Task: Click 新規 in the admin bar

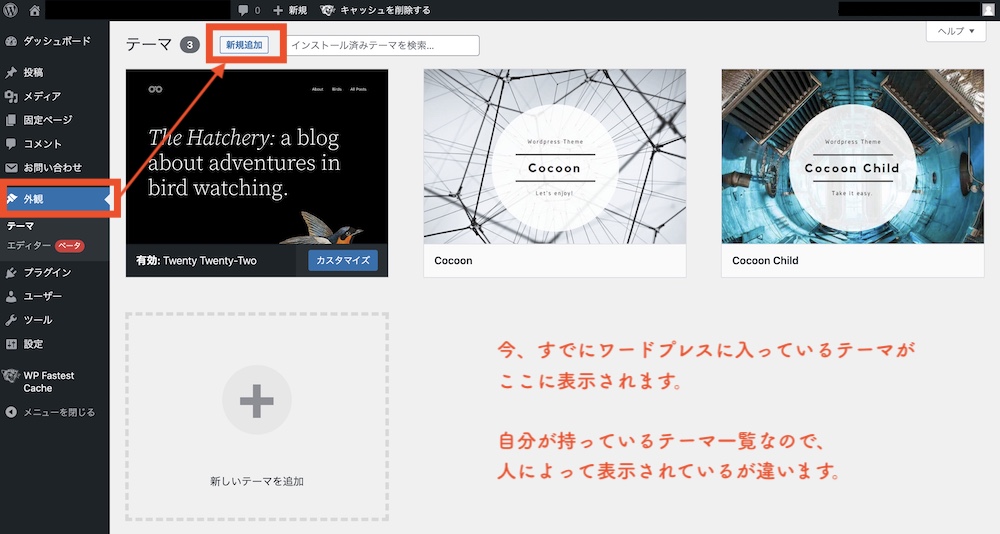Action: (297, 10)
